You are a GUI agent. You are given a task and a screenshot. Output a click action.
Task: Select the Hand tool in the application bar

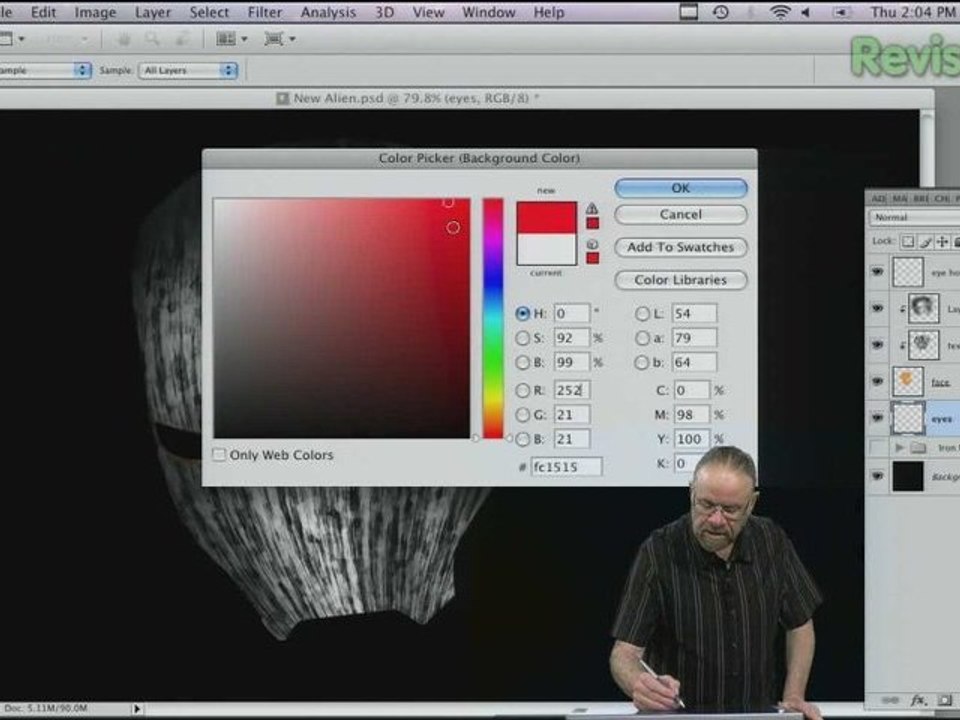[124, 39]
